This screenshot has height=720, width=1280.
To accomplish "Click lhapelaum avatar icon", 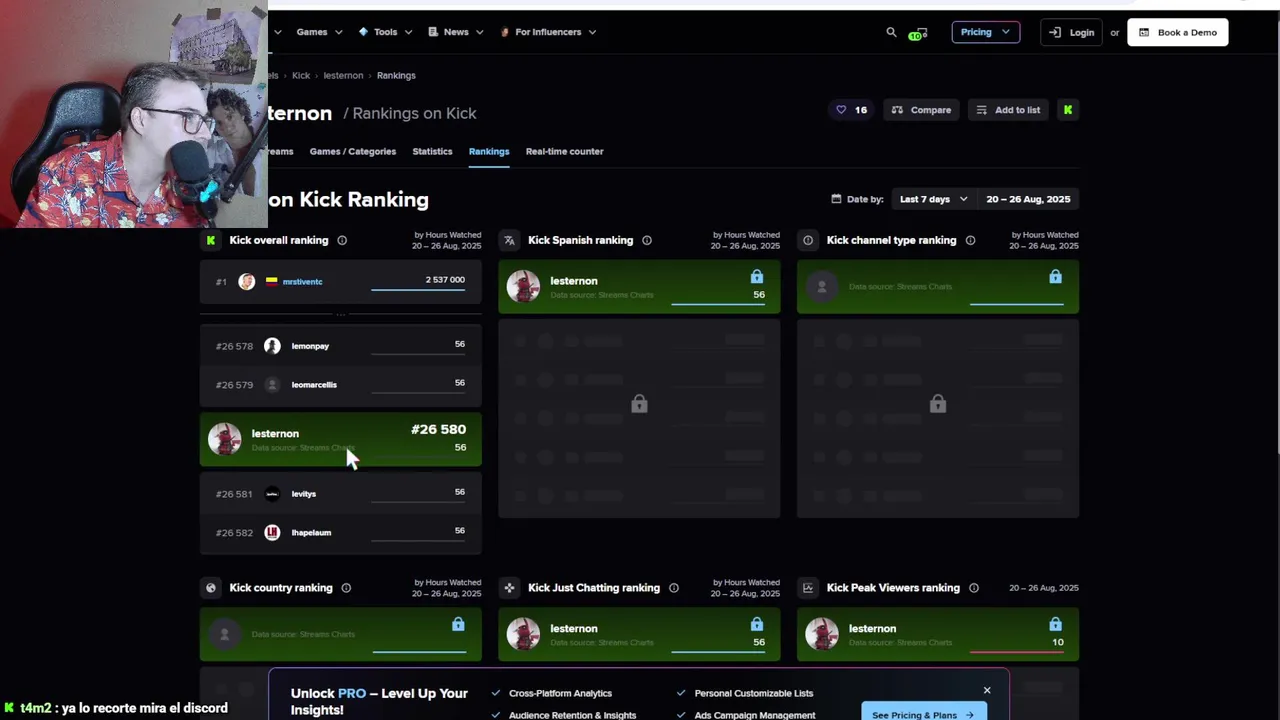I will coord(272,533).
